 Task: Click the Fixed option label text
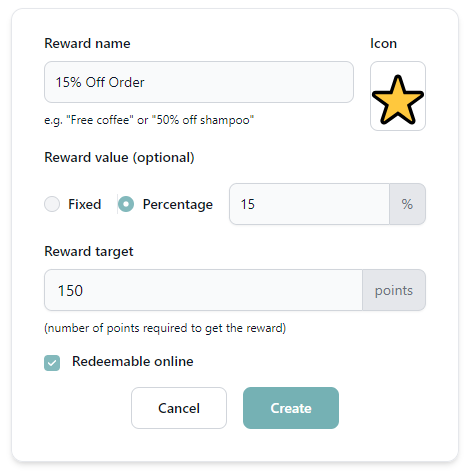coord(85,204)
